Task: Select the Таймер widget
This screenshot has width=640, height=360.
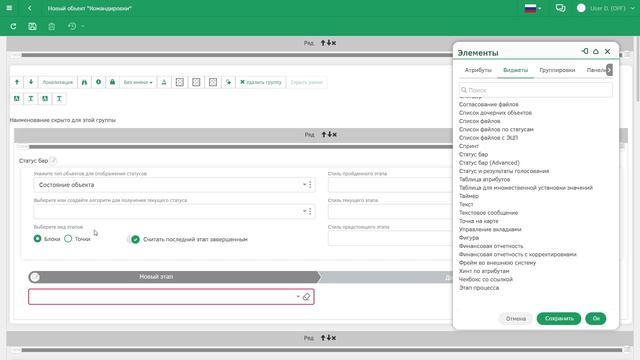Action: (469, 196)
